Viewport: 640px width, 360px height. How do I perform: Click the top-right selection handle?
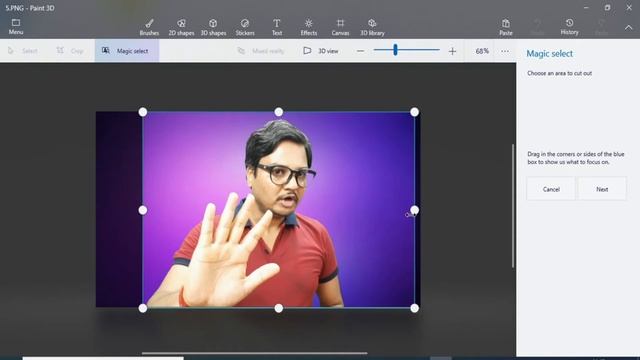414,112
